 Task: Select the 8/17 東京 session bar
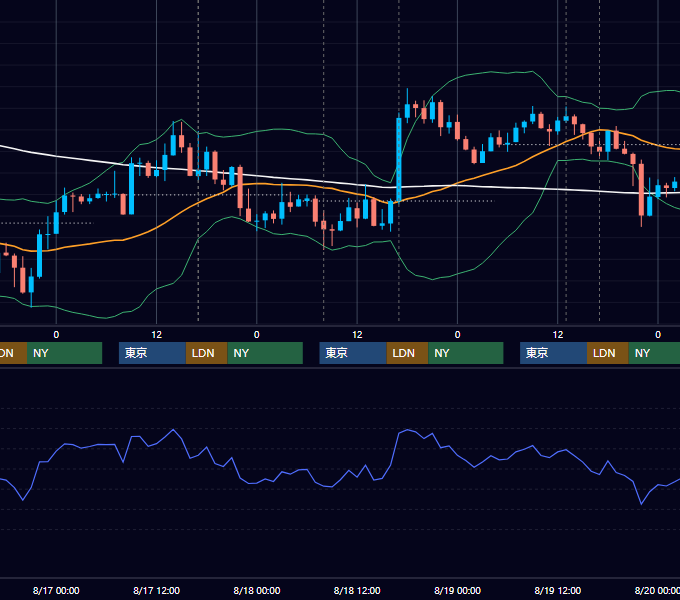pyautogui.click(x=152, y=353)
